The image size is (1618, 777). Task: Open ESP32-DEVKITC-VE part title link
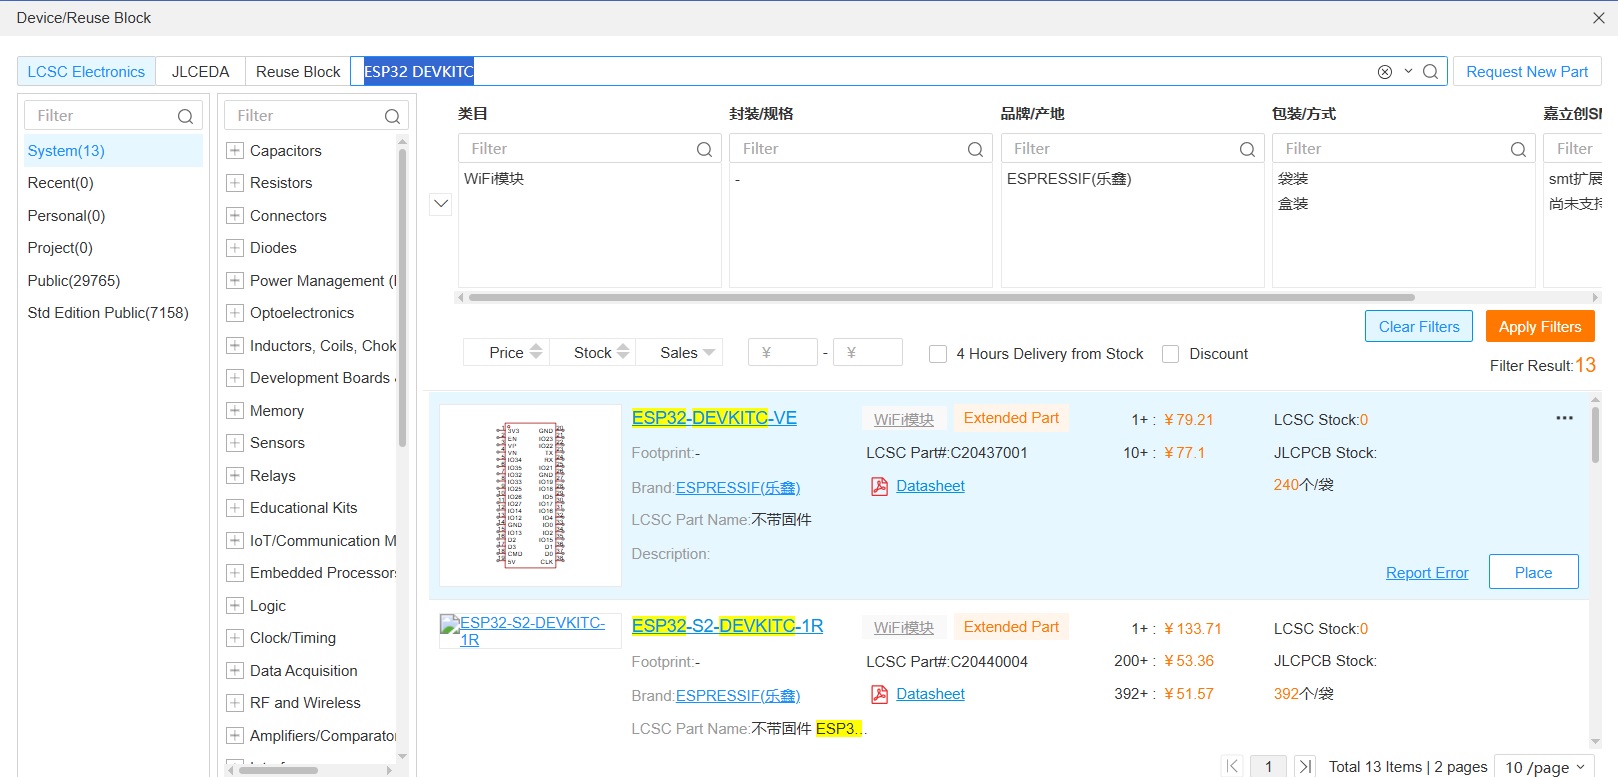714,418
